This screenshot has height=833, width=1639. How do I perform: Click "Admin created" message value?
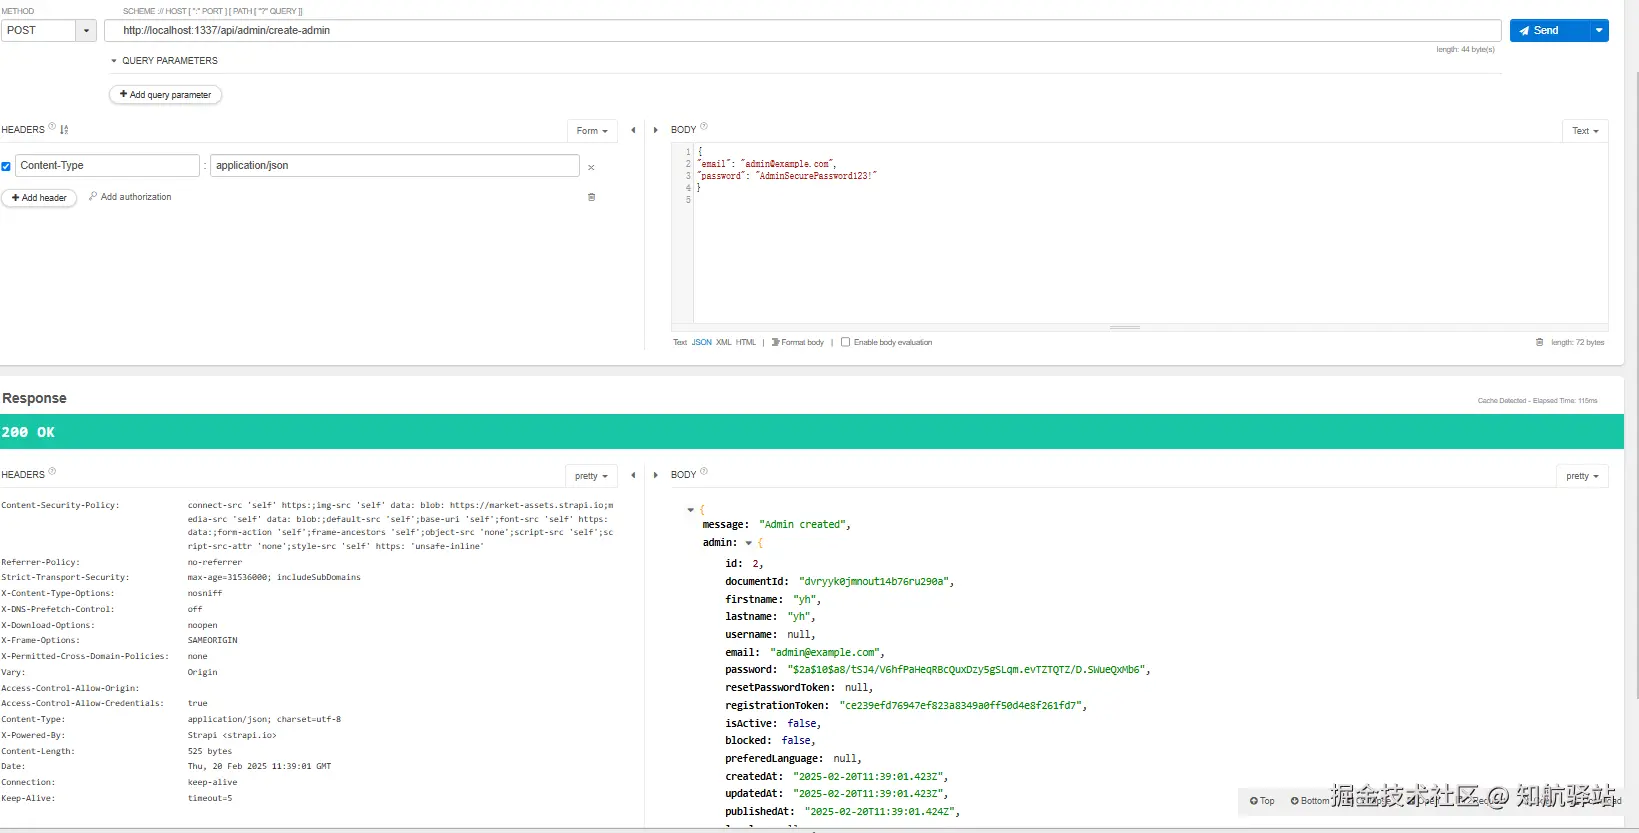coord(803,525)
